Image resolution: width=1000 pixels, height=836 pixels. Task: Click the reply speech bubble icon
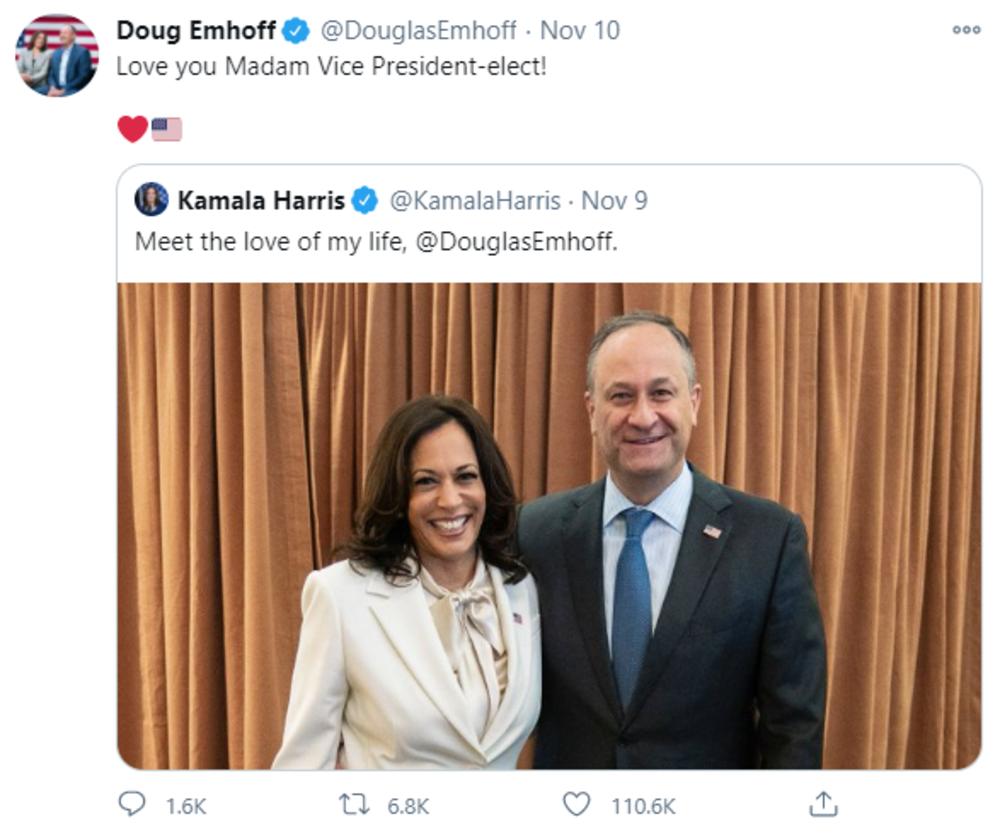coord(132,804)
